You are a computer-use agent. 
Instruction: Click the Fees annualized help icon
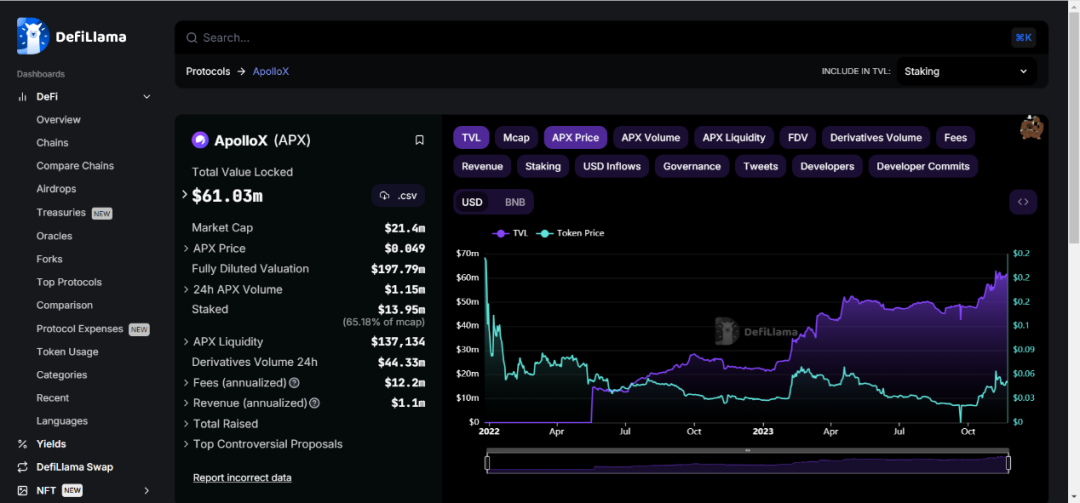tap(294, 383)
